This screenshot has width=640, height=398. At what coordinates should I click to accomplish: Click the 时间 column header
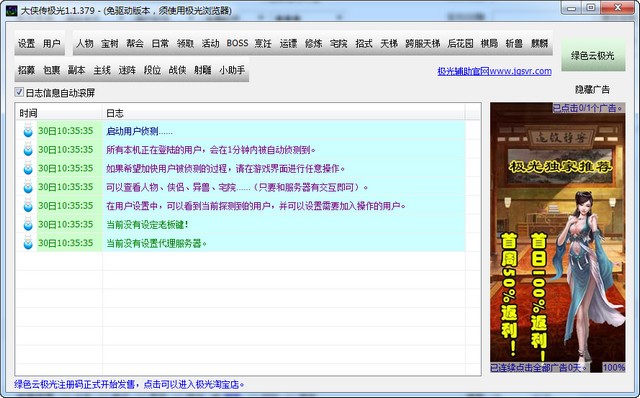tap(59, 113)
